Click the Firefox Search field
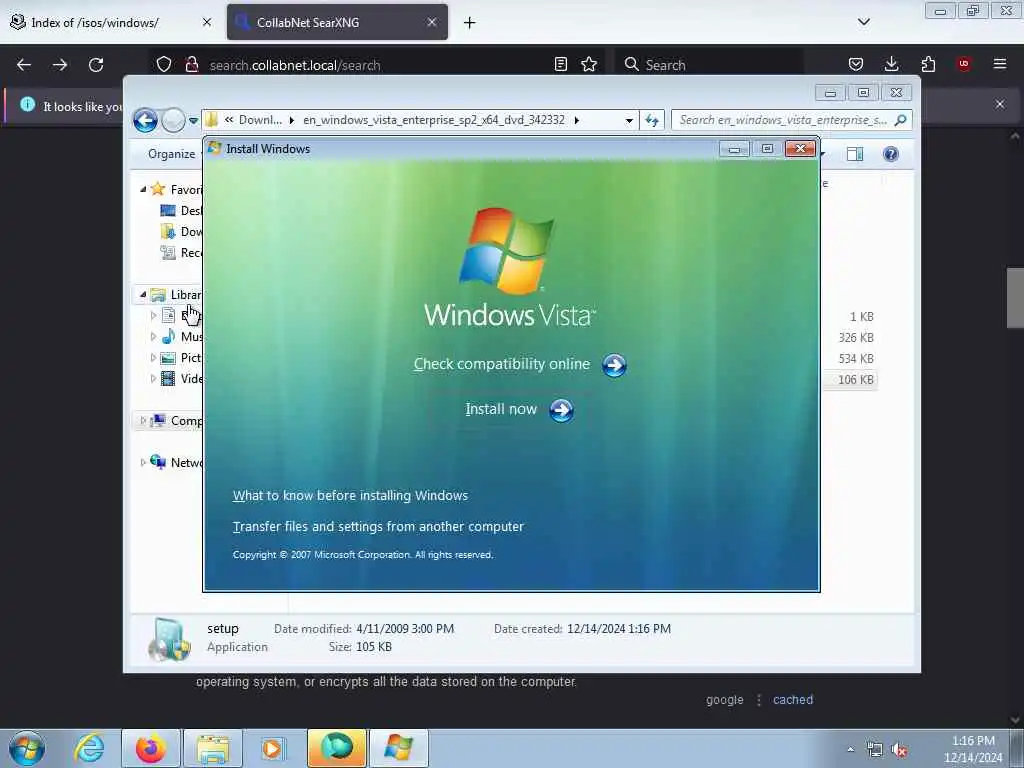 [x=709, y=65]
